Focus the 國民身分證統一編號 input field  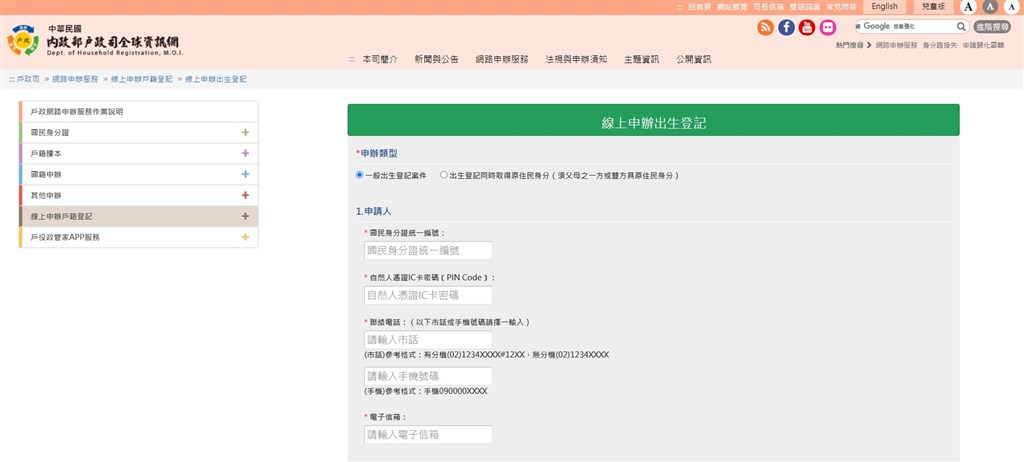click(428, 251)
